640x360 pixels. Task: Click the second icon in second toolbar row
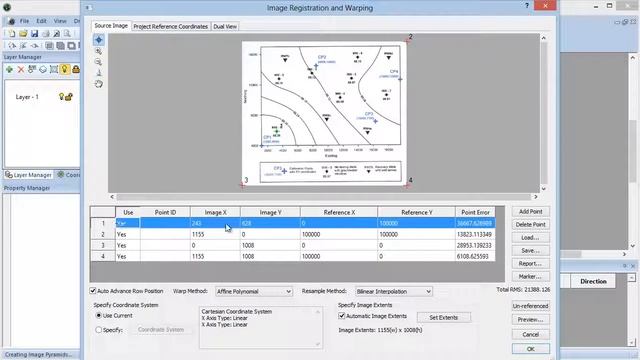[23, 46]
